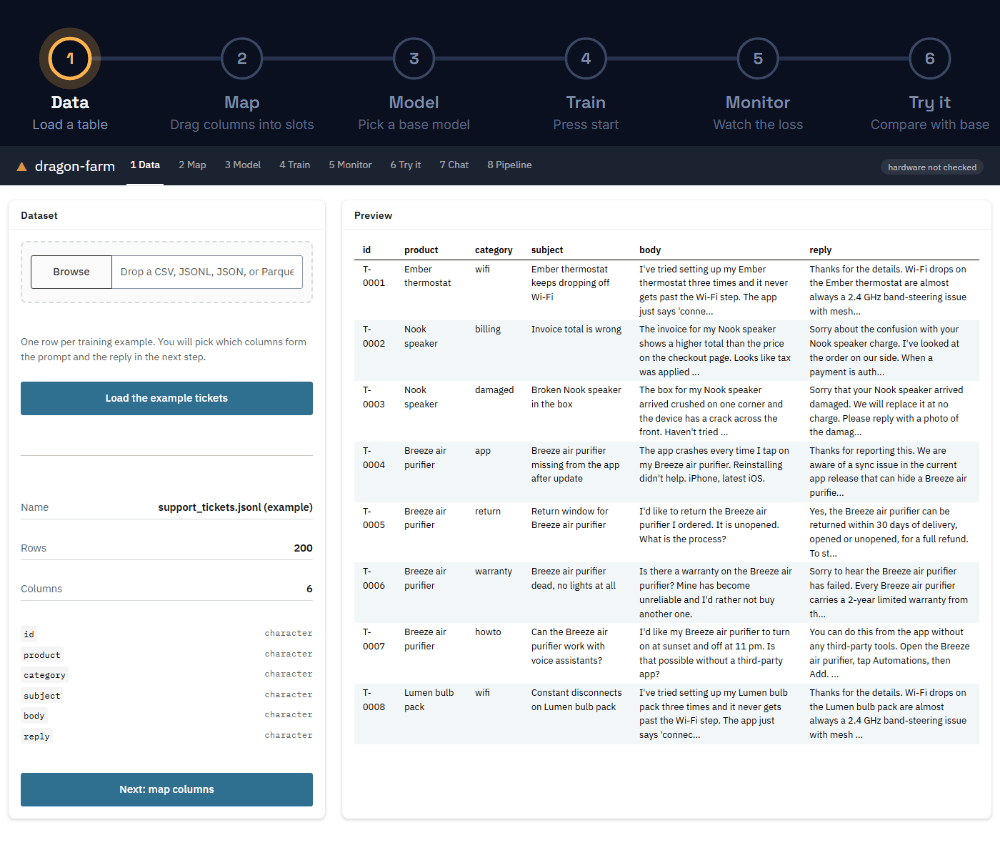Click the support_tickets.jsonl (example) name
This screenshot has height=860, width=1000.
(x=235, y=507)
